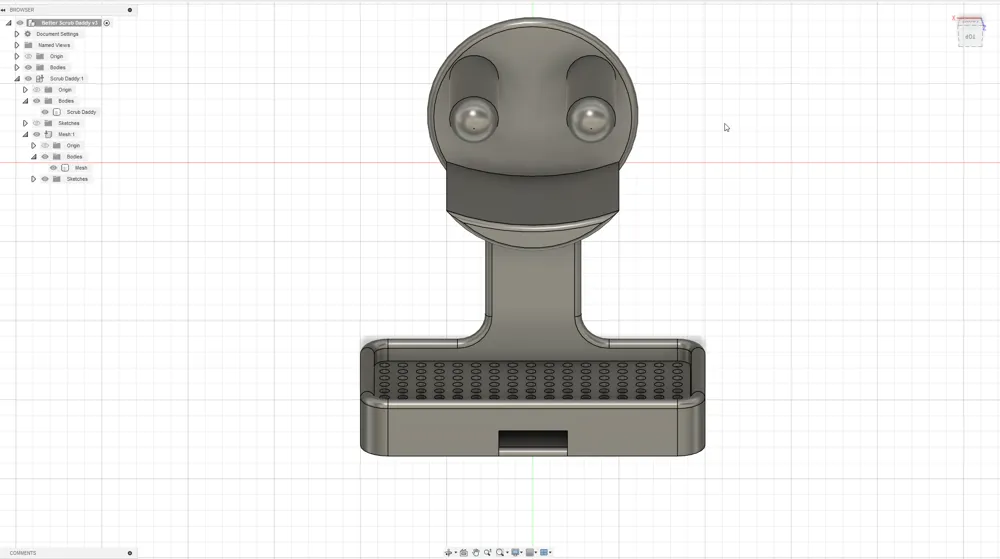Open Viewports layout icon
Viewport: 1000px width, 559px height.
coord(544,553)
